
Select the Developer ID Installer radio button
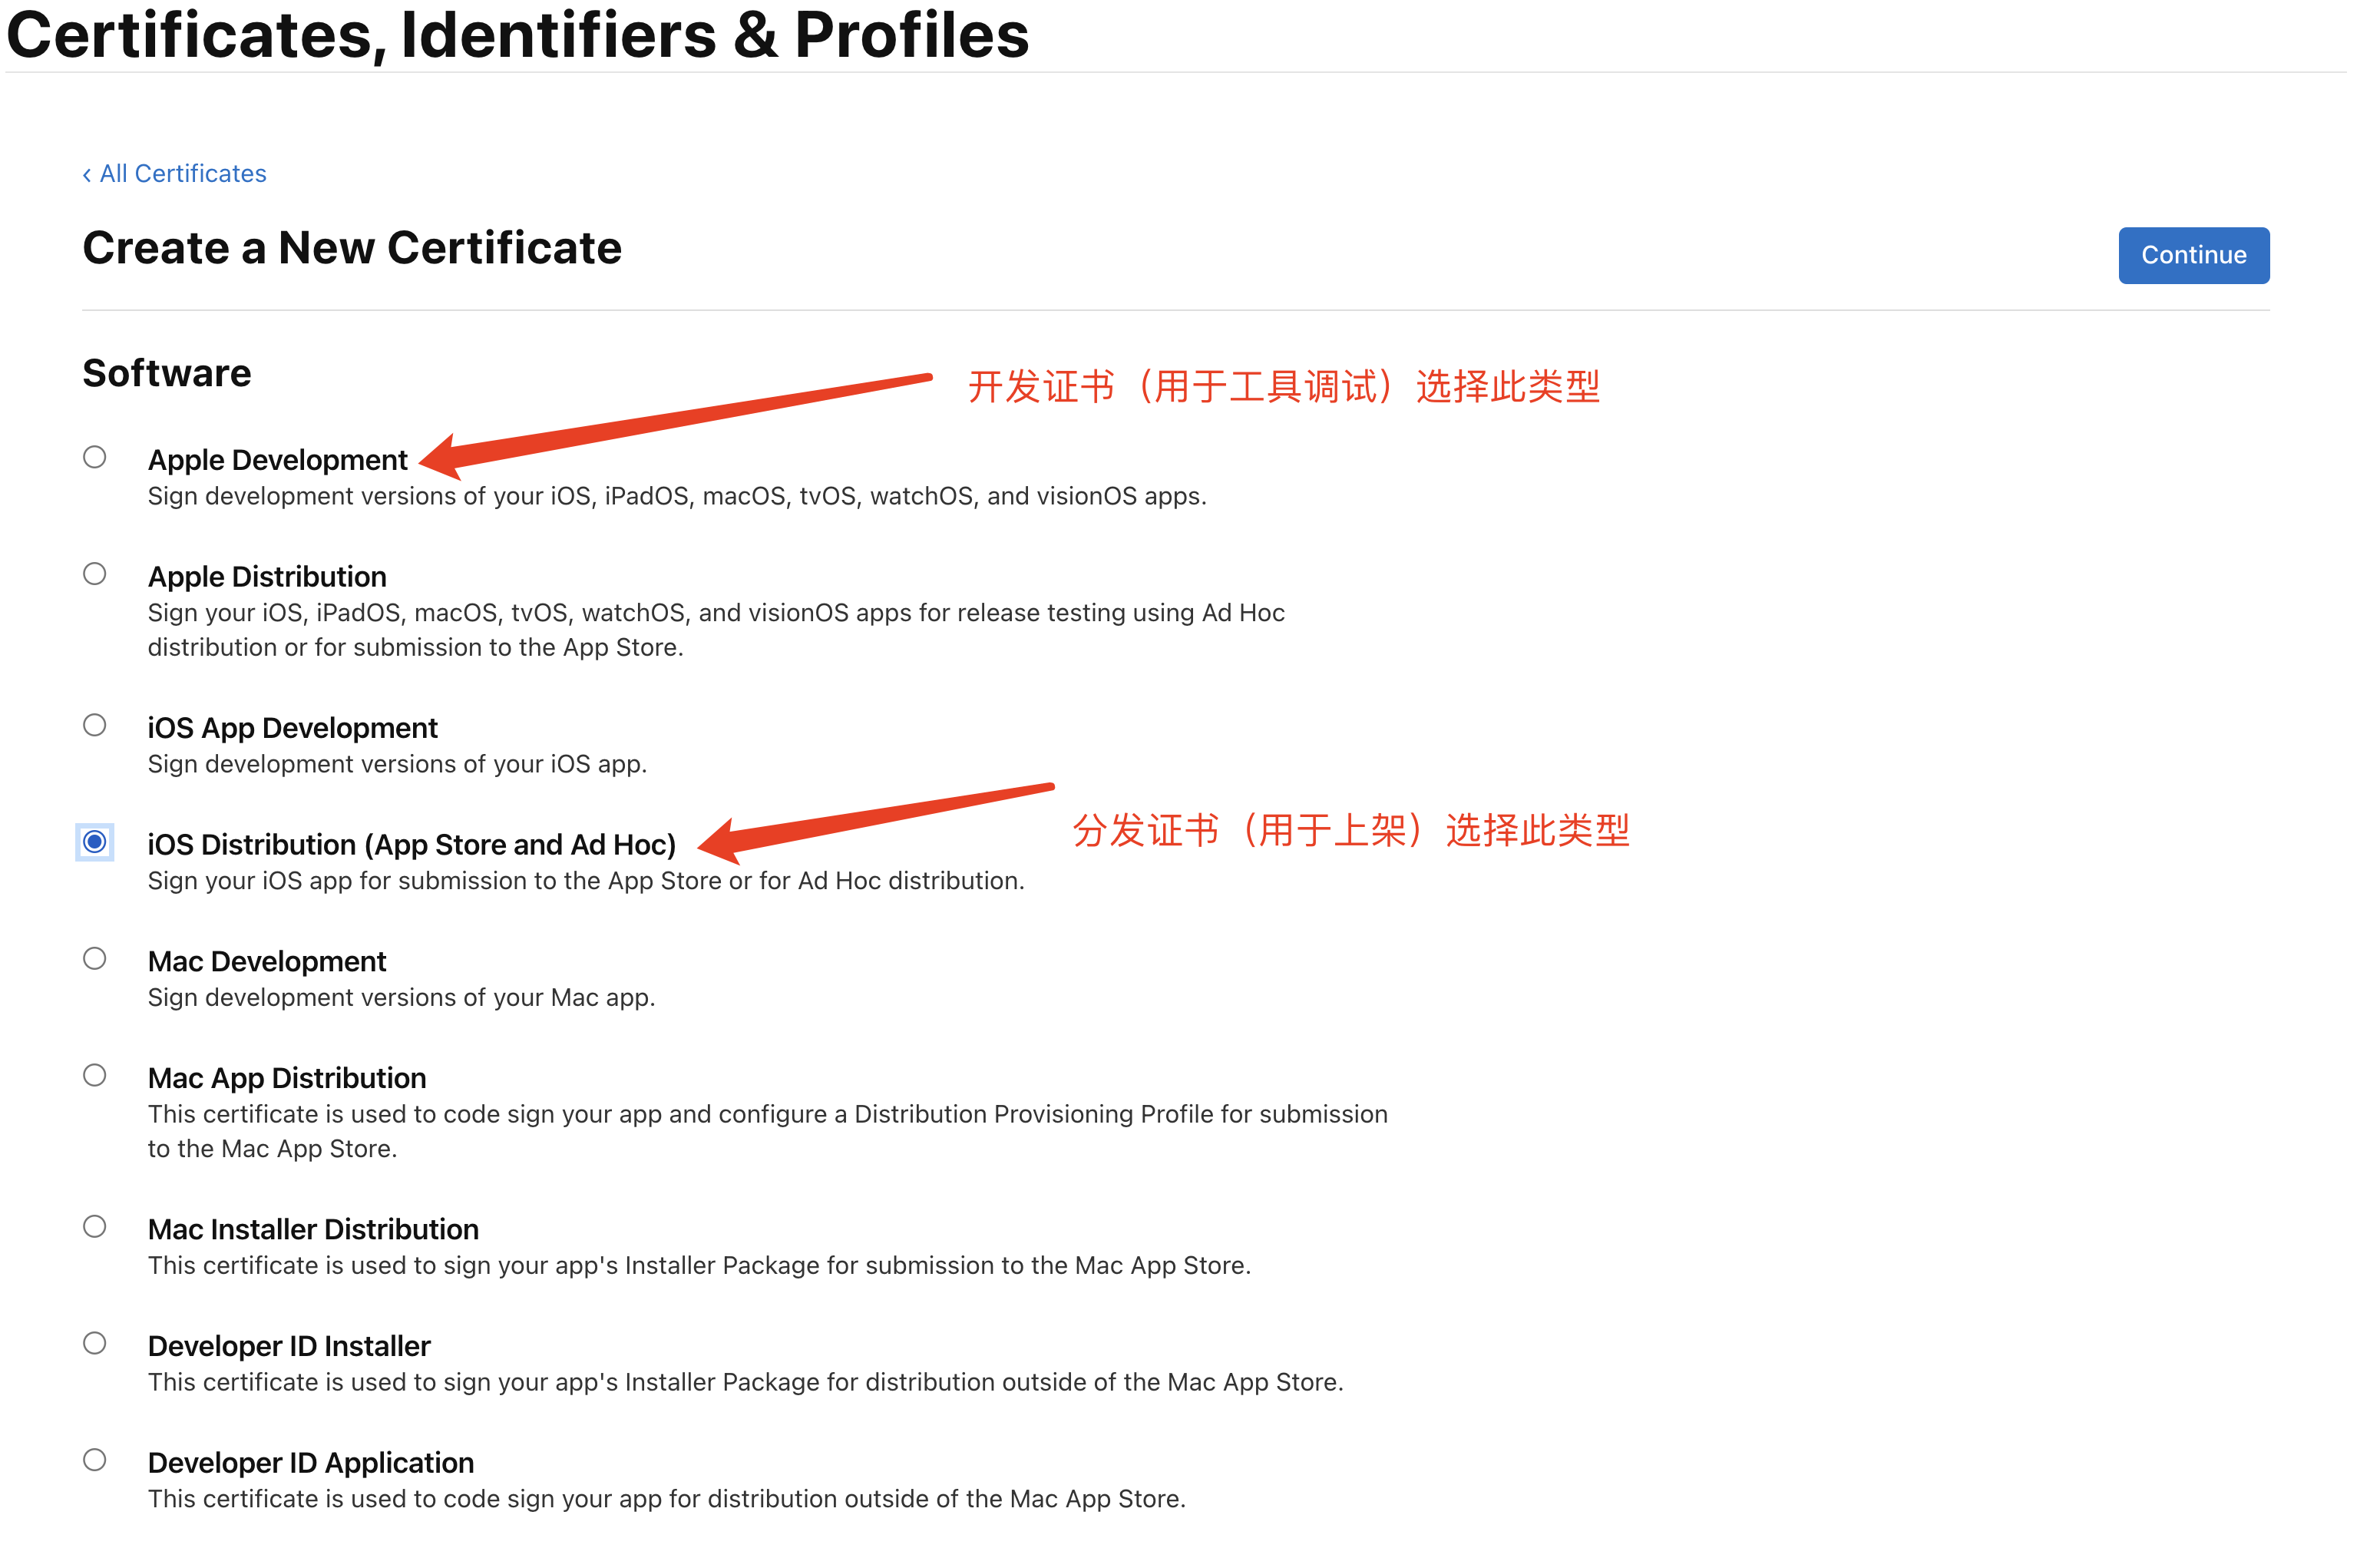pyautogui.click(x=95, y=1343)
